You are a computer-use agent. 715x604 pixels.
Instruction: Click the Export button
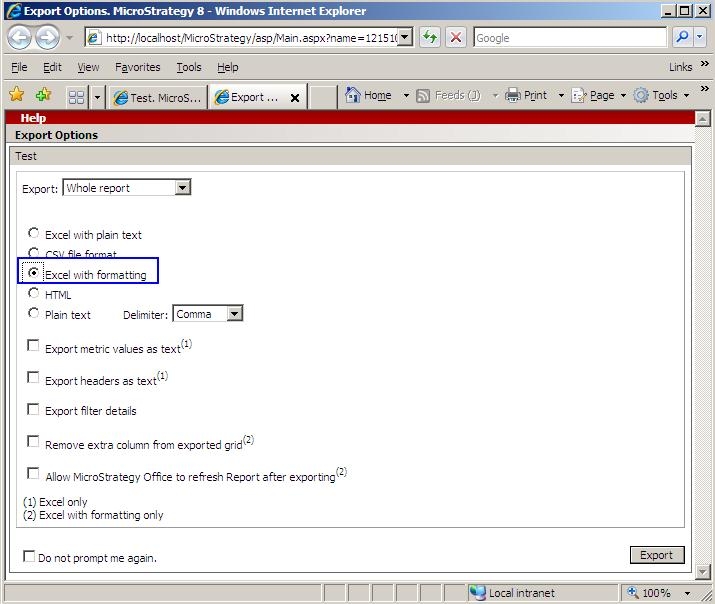(656, 555)
